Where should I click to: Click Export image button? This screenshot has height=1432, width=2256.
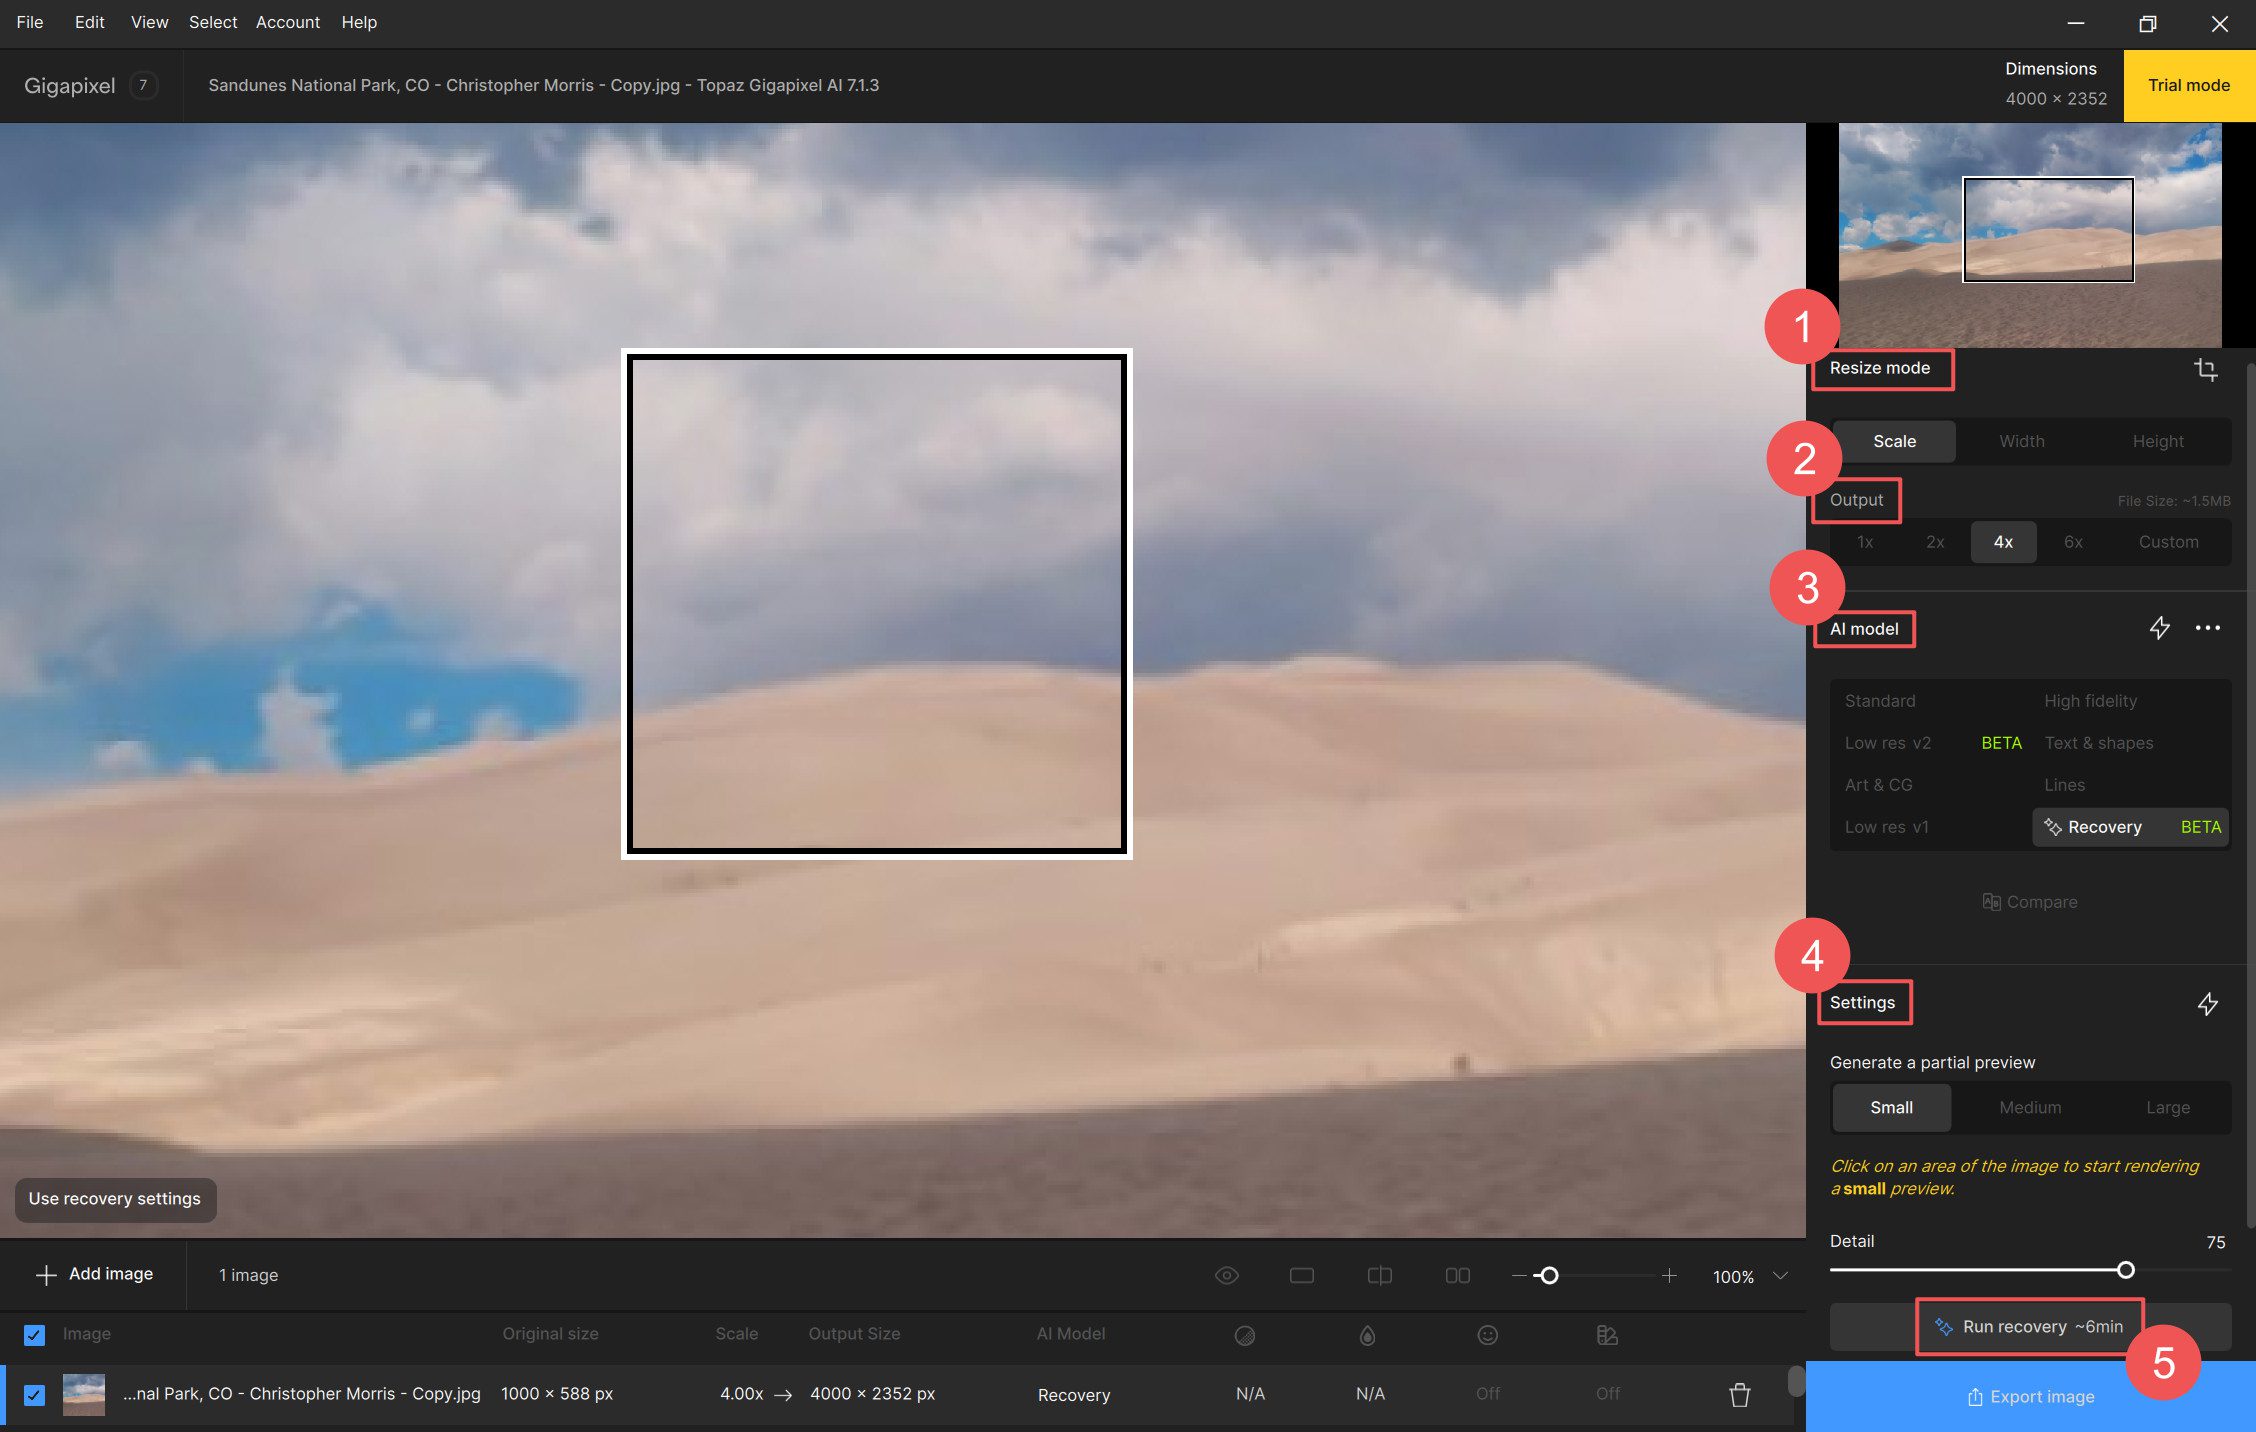[x=2031, y=1396]
